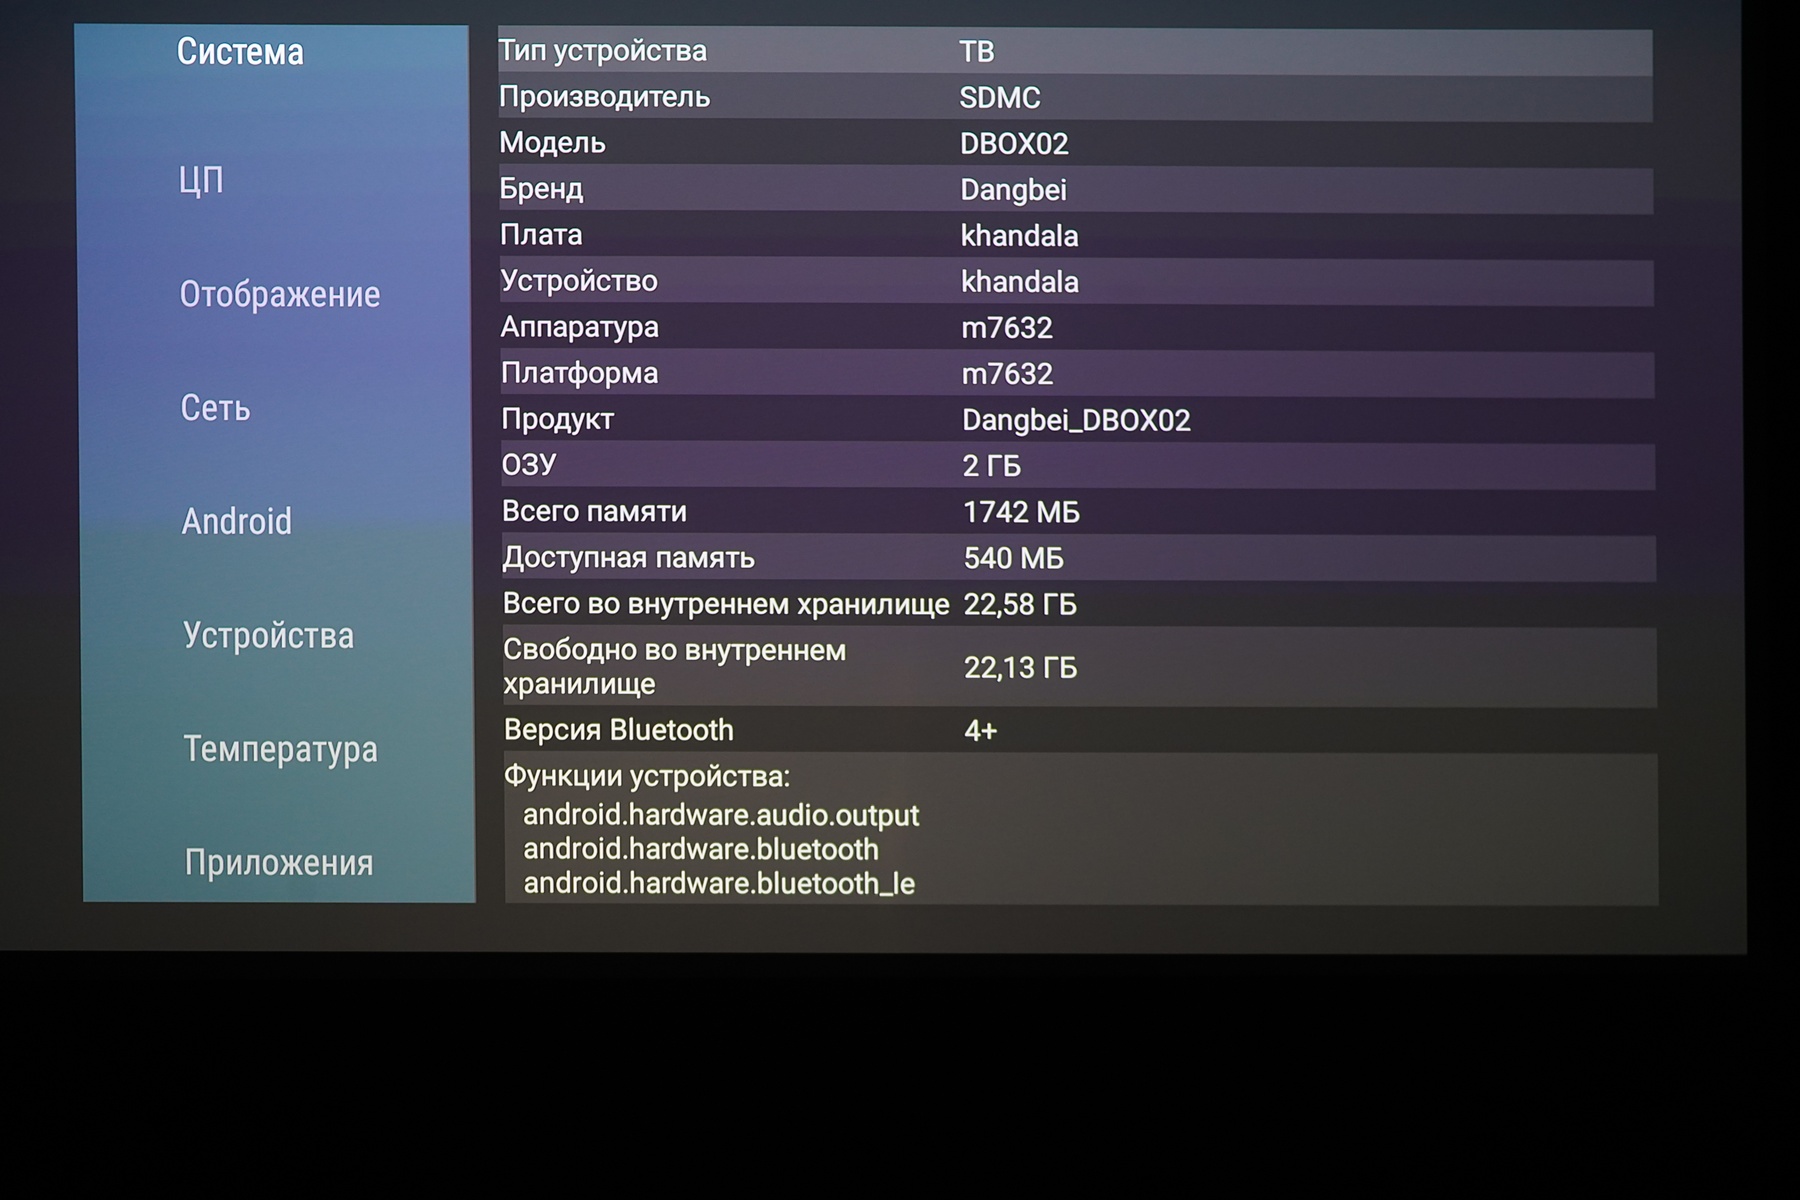Select the Dangbei brand value
This screenshot has width=1800, height=1200.
(x=1013, y=190)
